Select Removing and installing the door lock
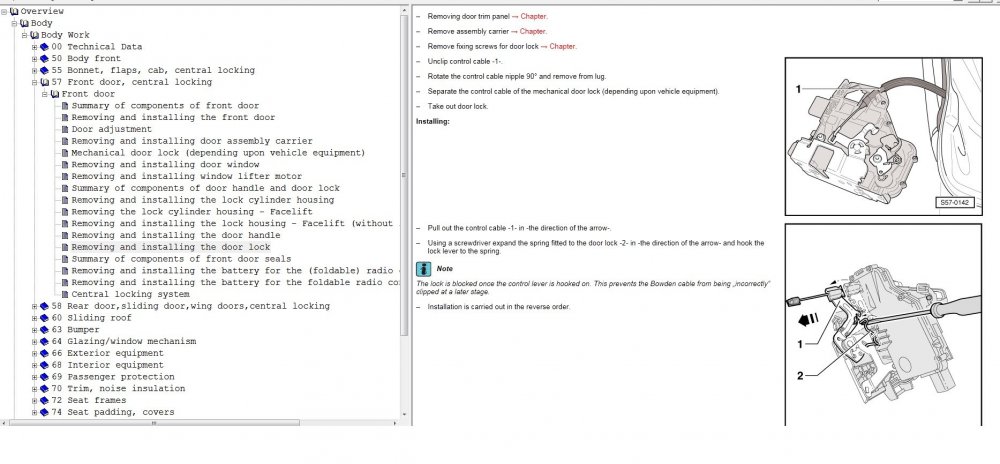 click(171, 247)
